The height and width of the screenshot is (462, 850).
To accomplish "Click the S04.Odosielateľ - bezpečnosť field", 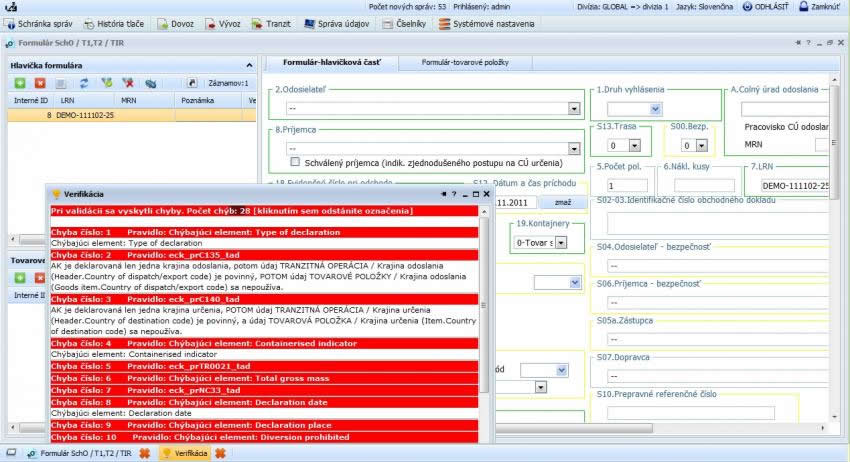I will tap(718, 266).
